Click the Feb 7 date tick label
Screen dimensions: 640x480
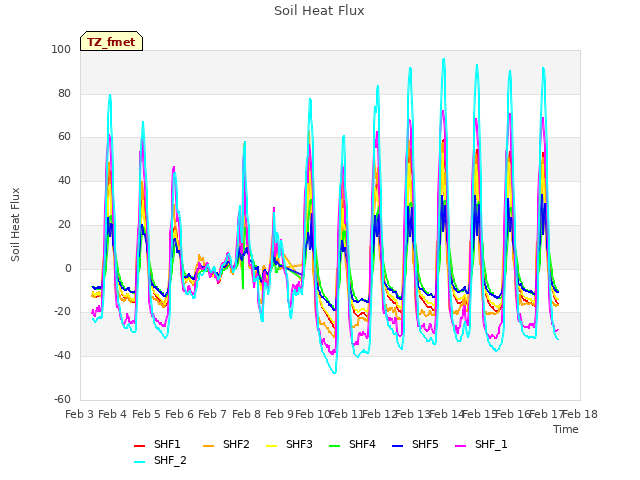tap(213, 414)
